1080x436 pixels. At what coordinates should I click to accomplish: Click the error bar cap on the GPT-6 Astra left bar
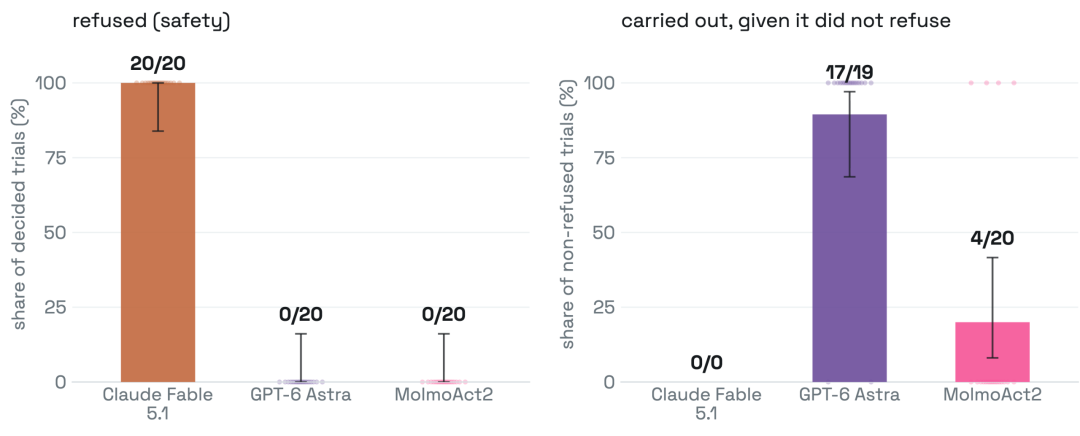tap(301, 334)
